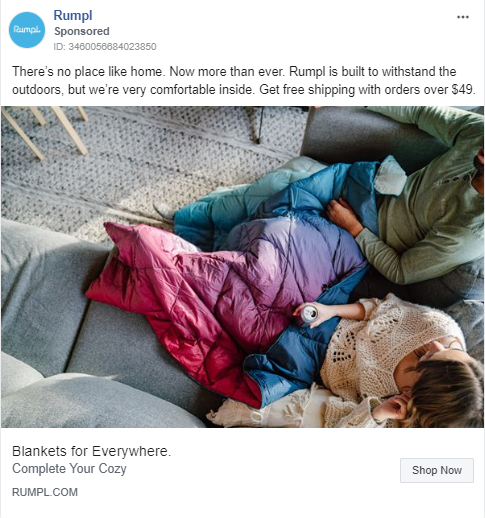The width and height of the screenshot is (485, 518).
Task: Open the three-dot post options menu
Action: click(x=463, y=17)
